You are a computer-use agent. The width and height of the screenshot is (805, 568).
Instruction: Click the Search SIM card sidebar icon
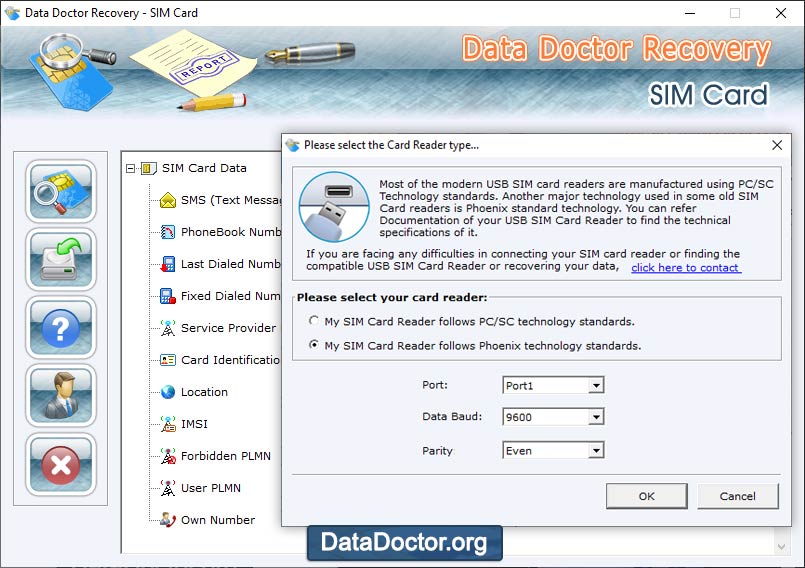coord(61,191)
